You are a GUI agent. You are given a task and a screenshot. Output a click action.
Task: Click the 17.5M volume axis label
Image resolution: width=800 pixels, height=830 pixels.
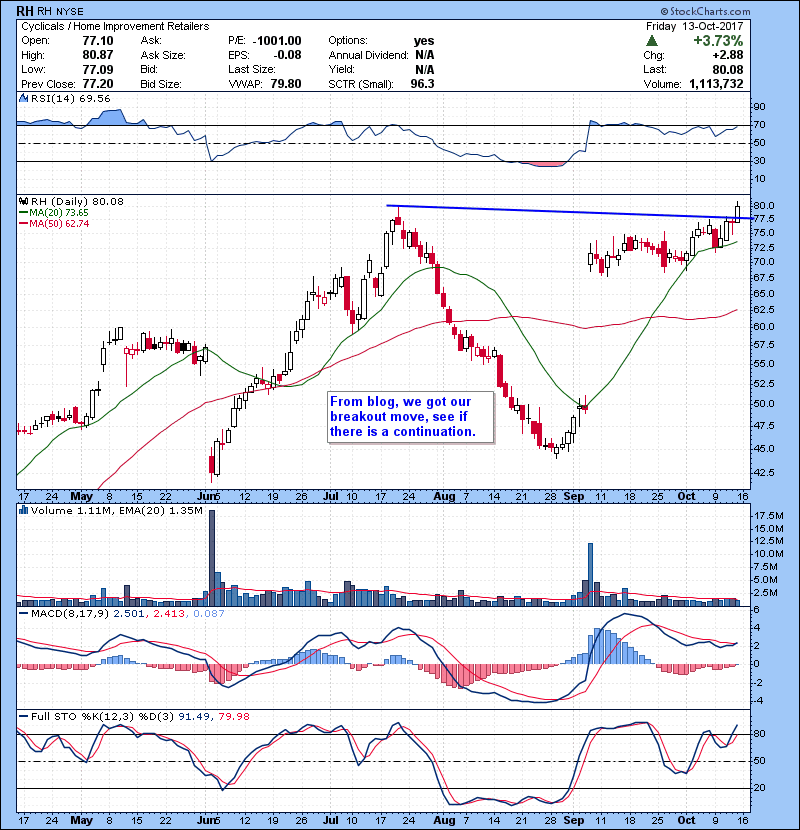click(x=769, y=516)
